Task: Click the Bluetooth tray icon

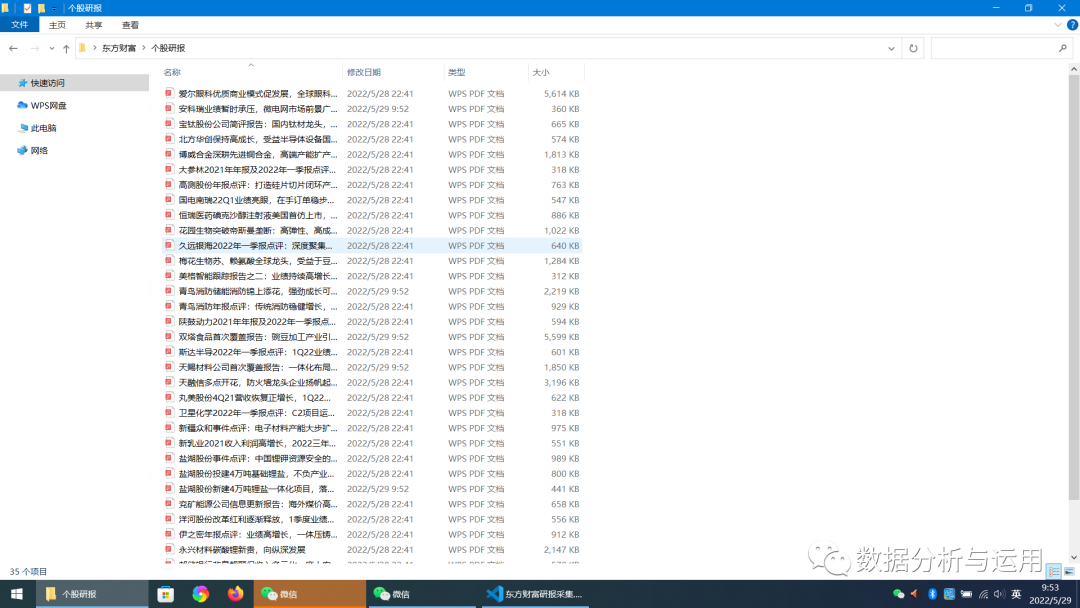Action: 932,594
